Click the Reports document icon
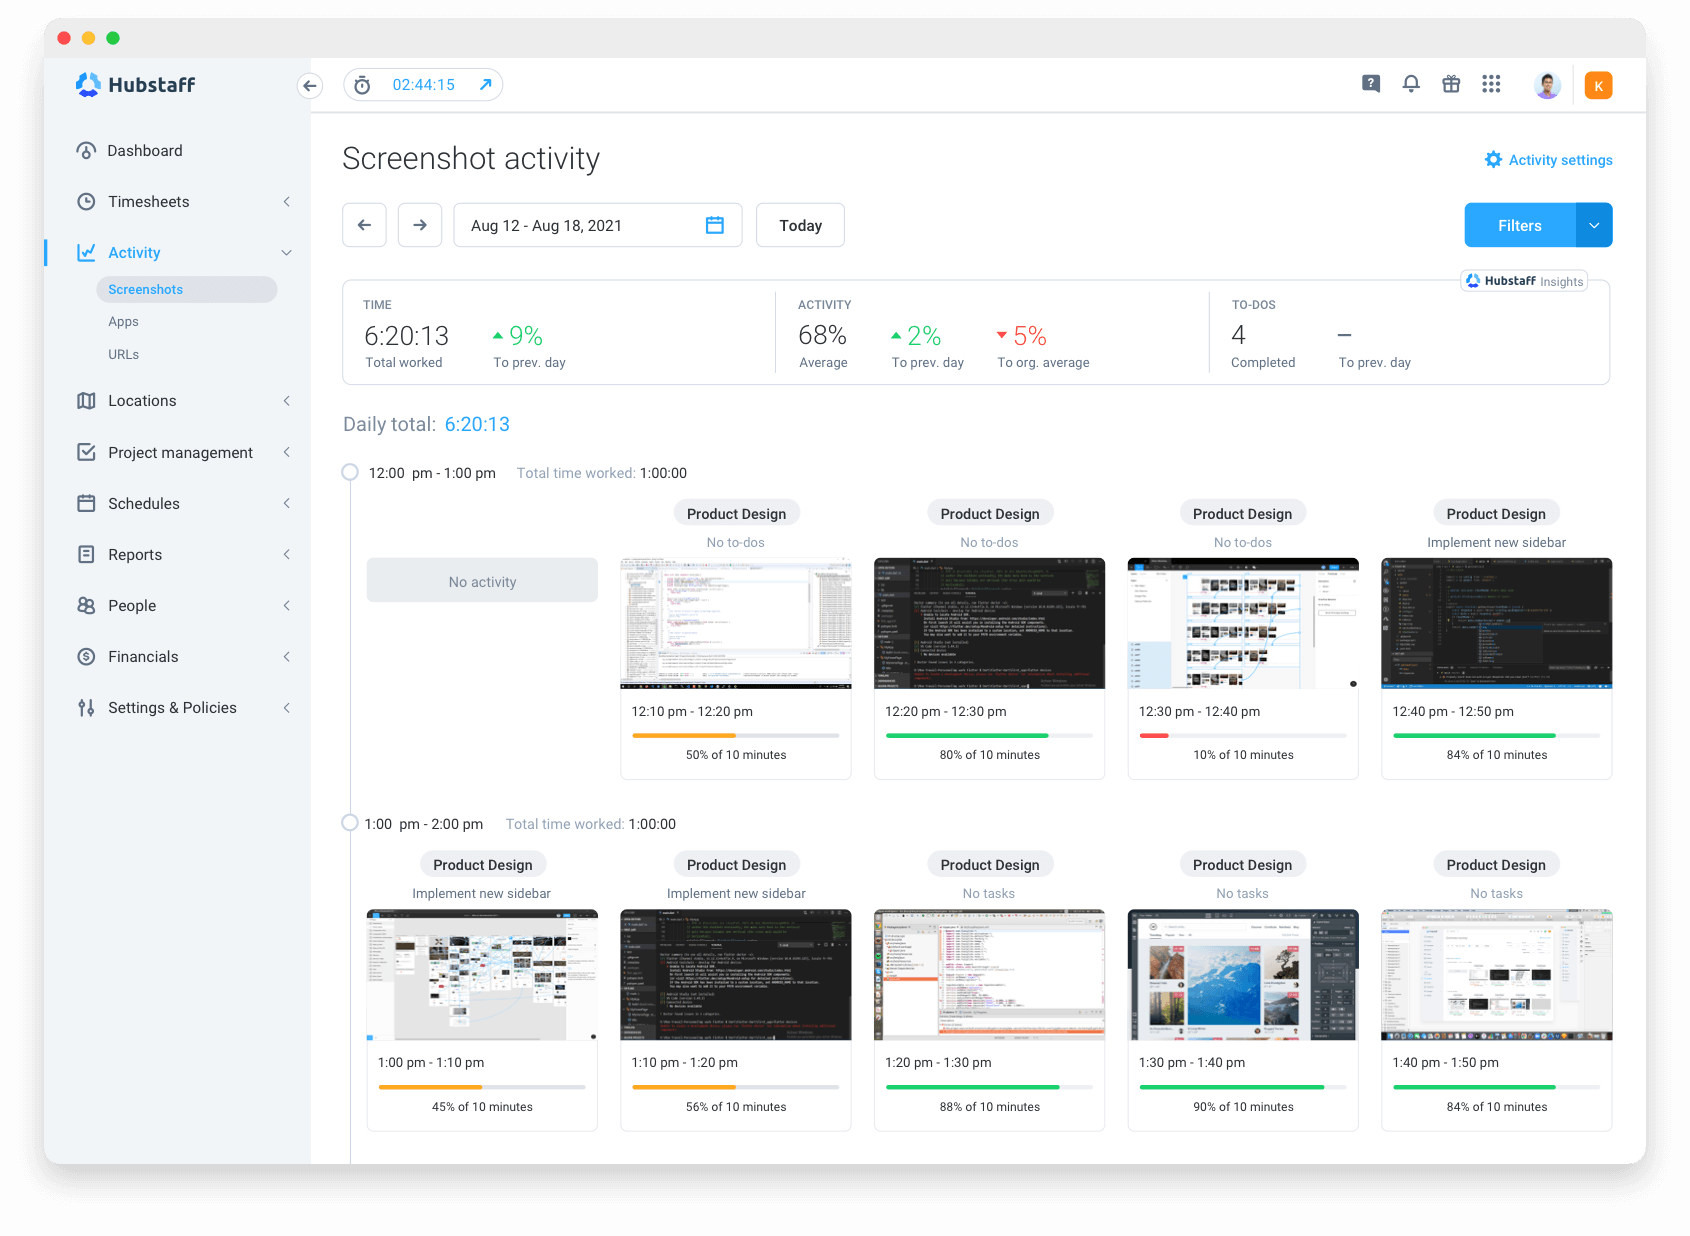1690x1236 pixels. 86,555
